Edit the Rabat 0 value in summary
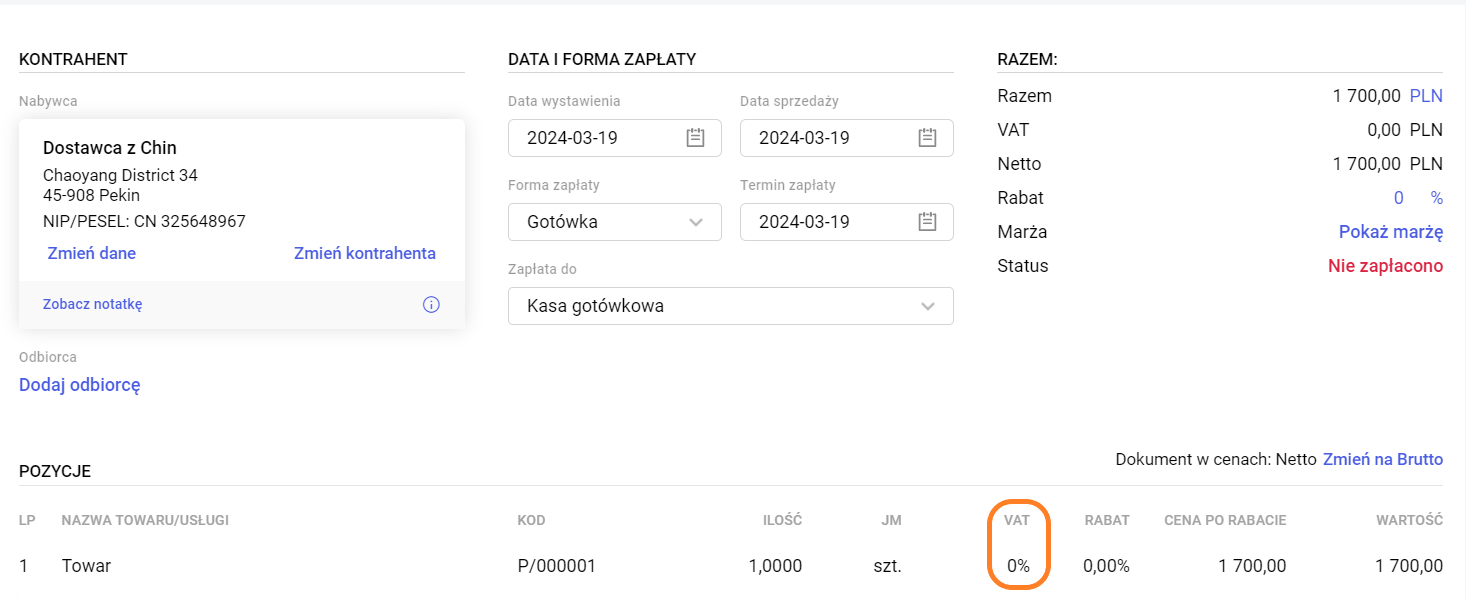This screenshot has width=1466, height=599. pos(1399,198)
